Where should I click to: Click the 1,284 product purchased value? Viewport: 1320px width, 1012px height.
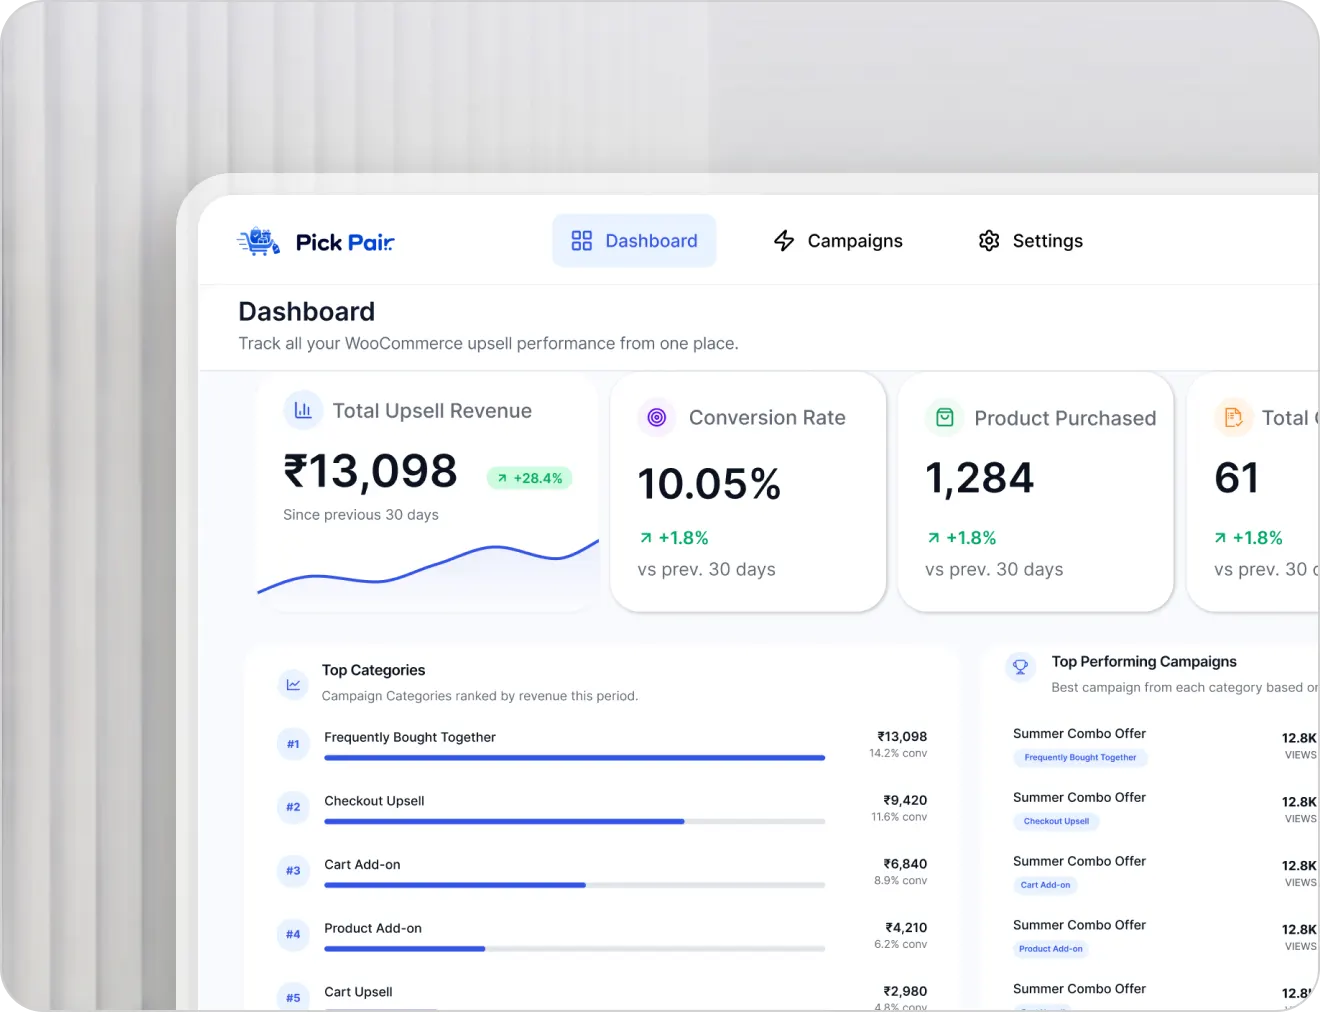click(980, 478)
